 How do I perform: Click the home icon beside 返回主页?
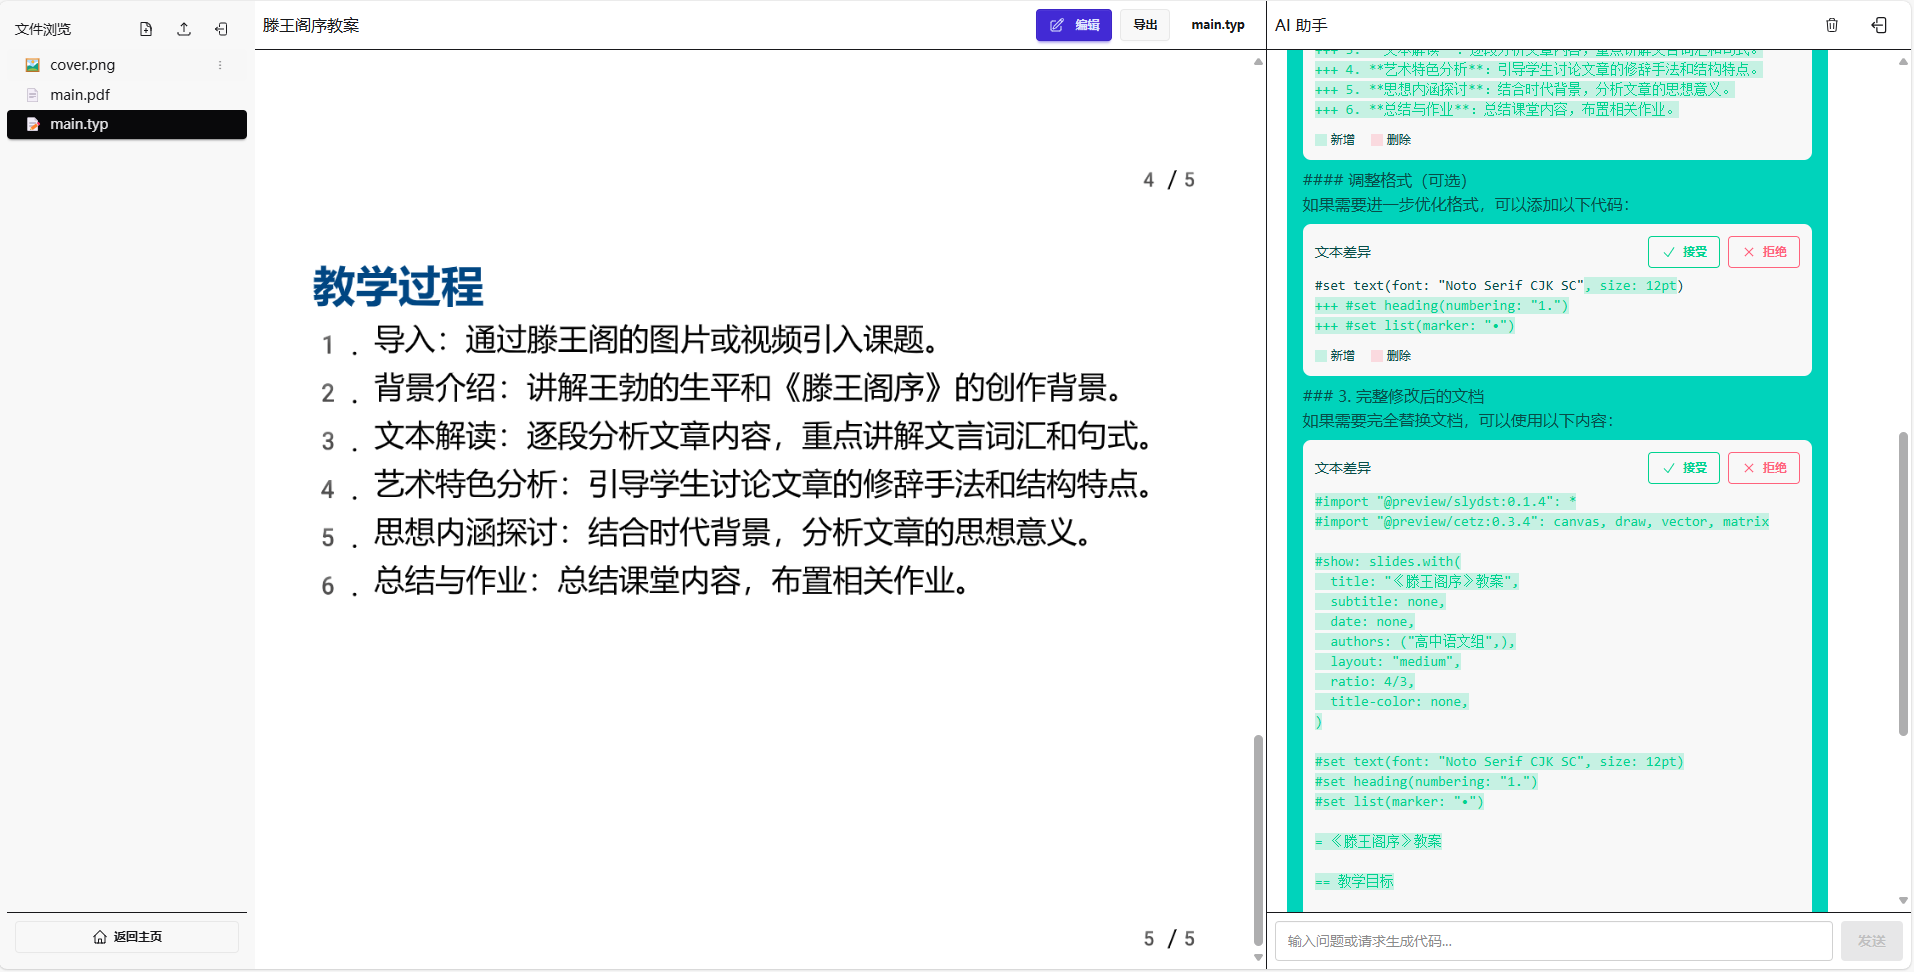99,936
